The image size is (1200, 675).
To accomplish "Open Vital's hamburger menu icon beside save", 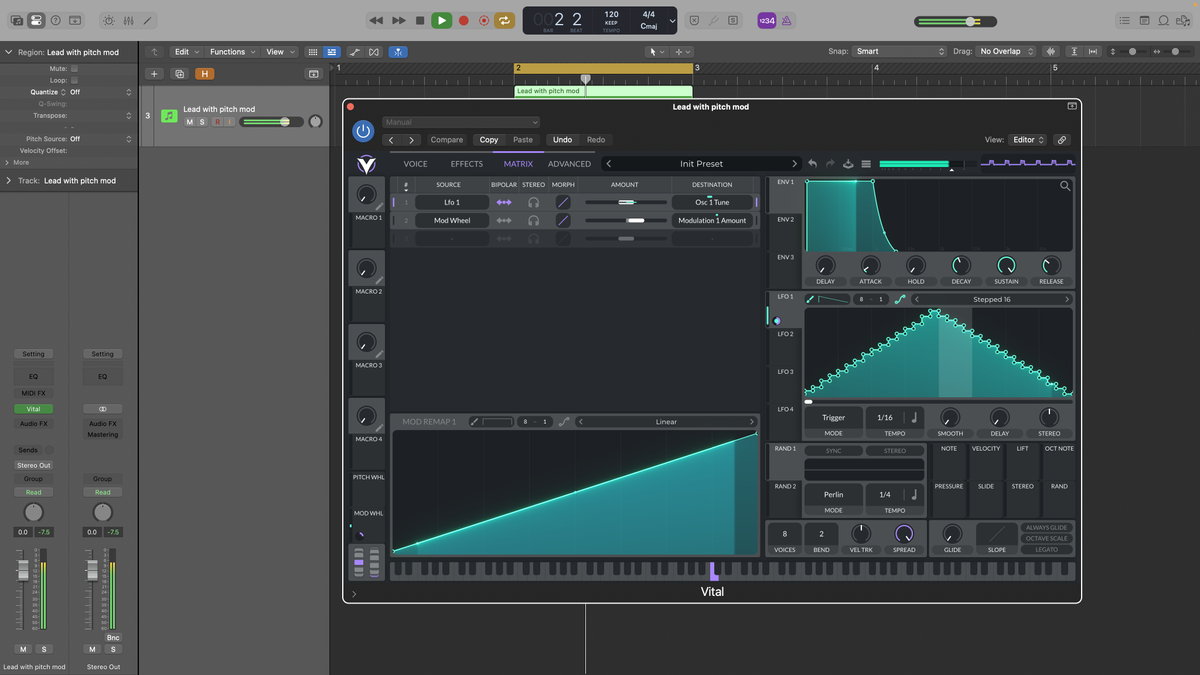I will 868,163.
